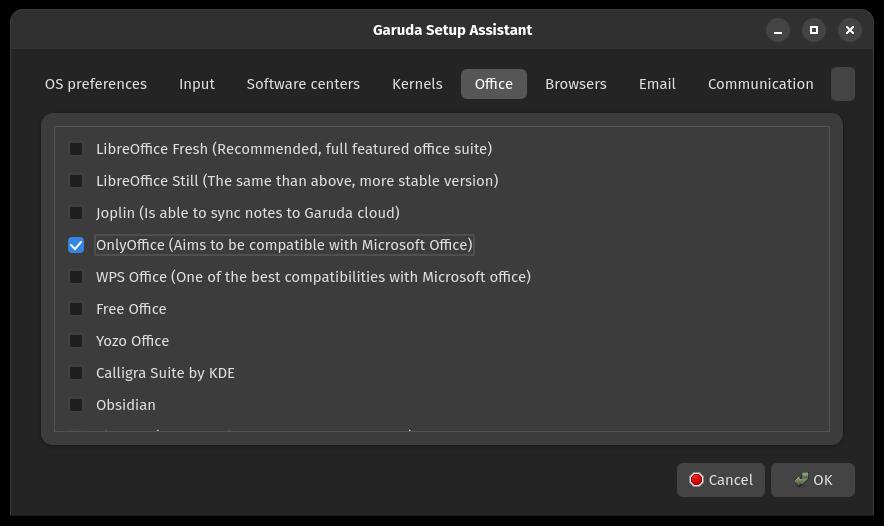Screen dimensions: 884x526
Task: Confirm with the OK button
Action: point(812,480)
